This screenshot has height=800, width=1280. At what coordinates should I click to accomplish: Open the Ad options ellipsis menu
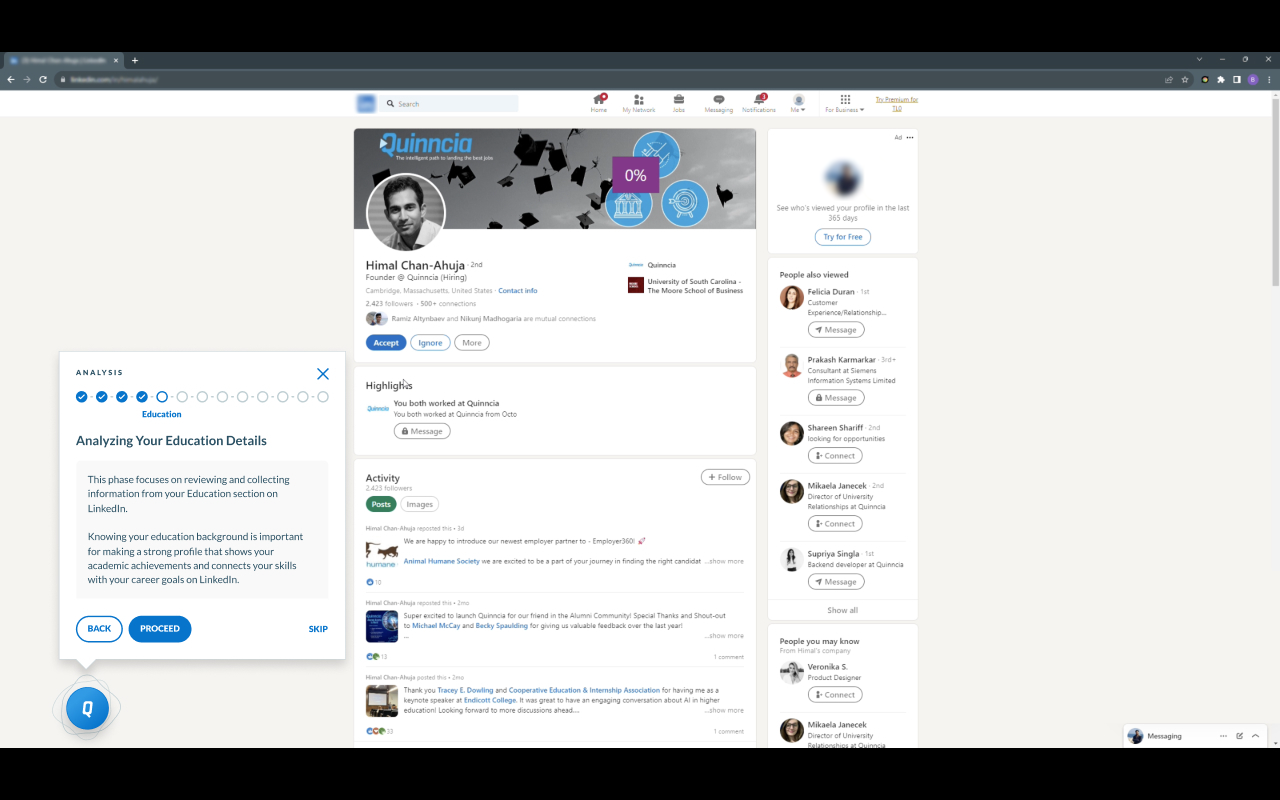(909, 137)
